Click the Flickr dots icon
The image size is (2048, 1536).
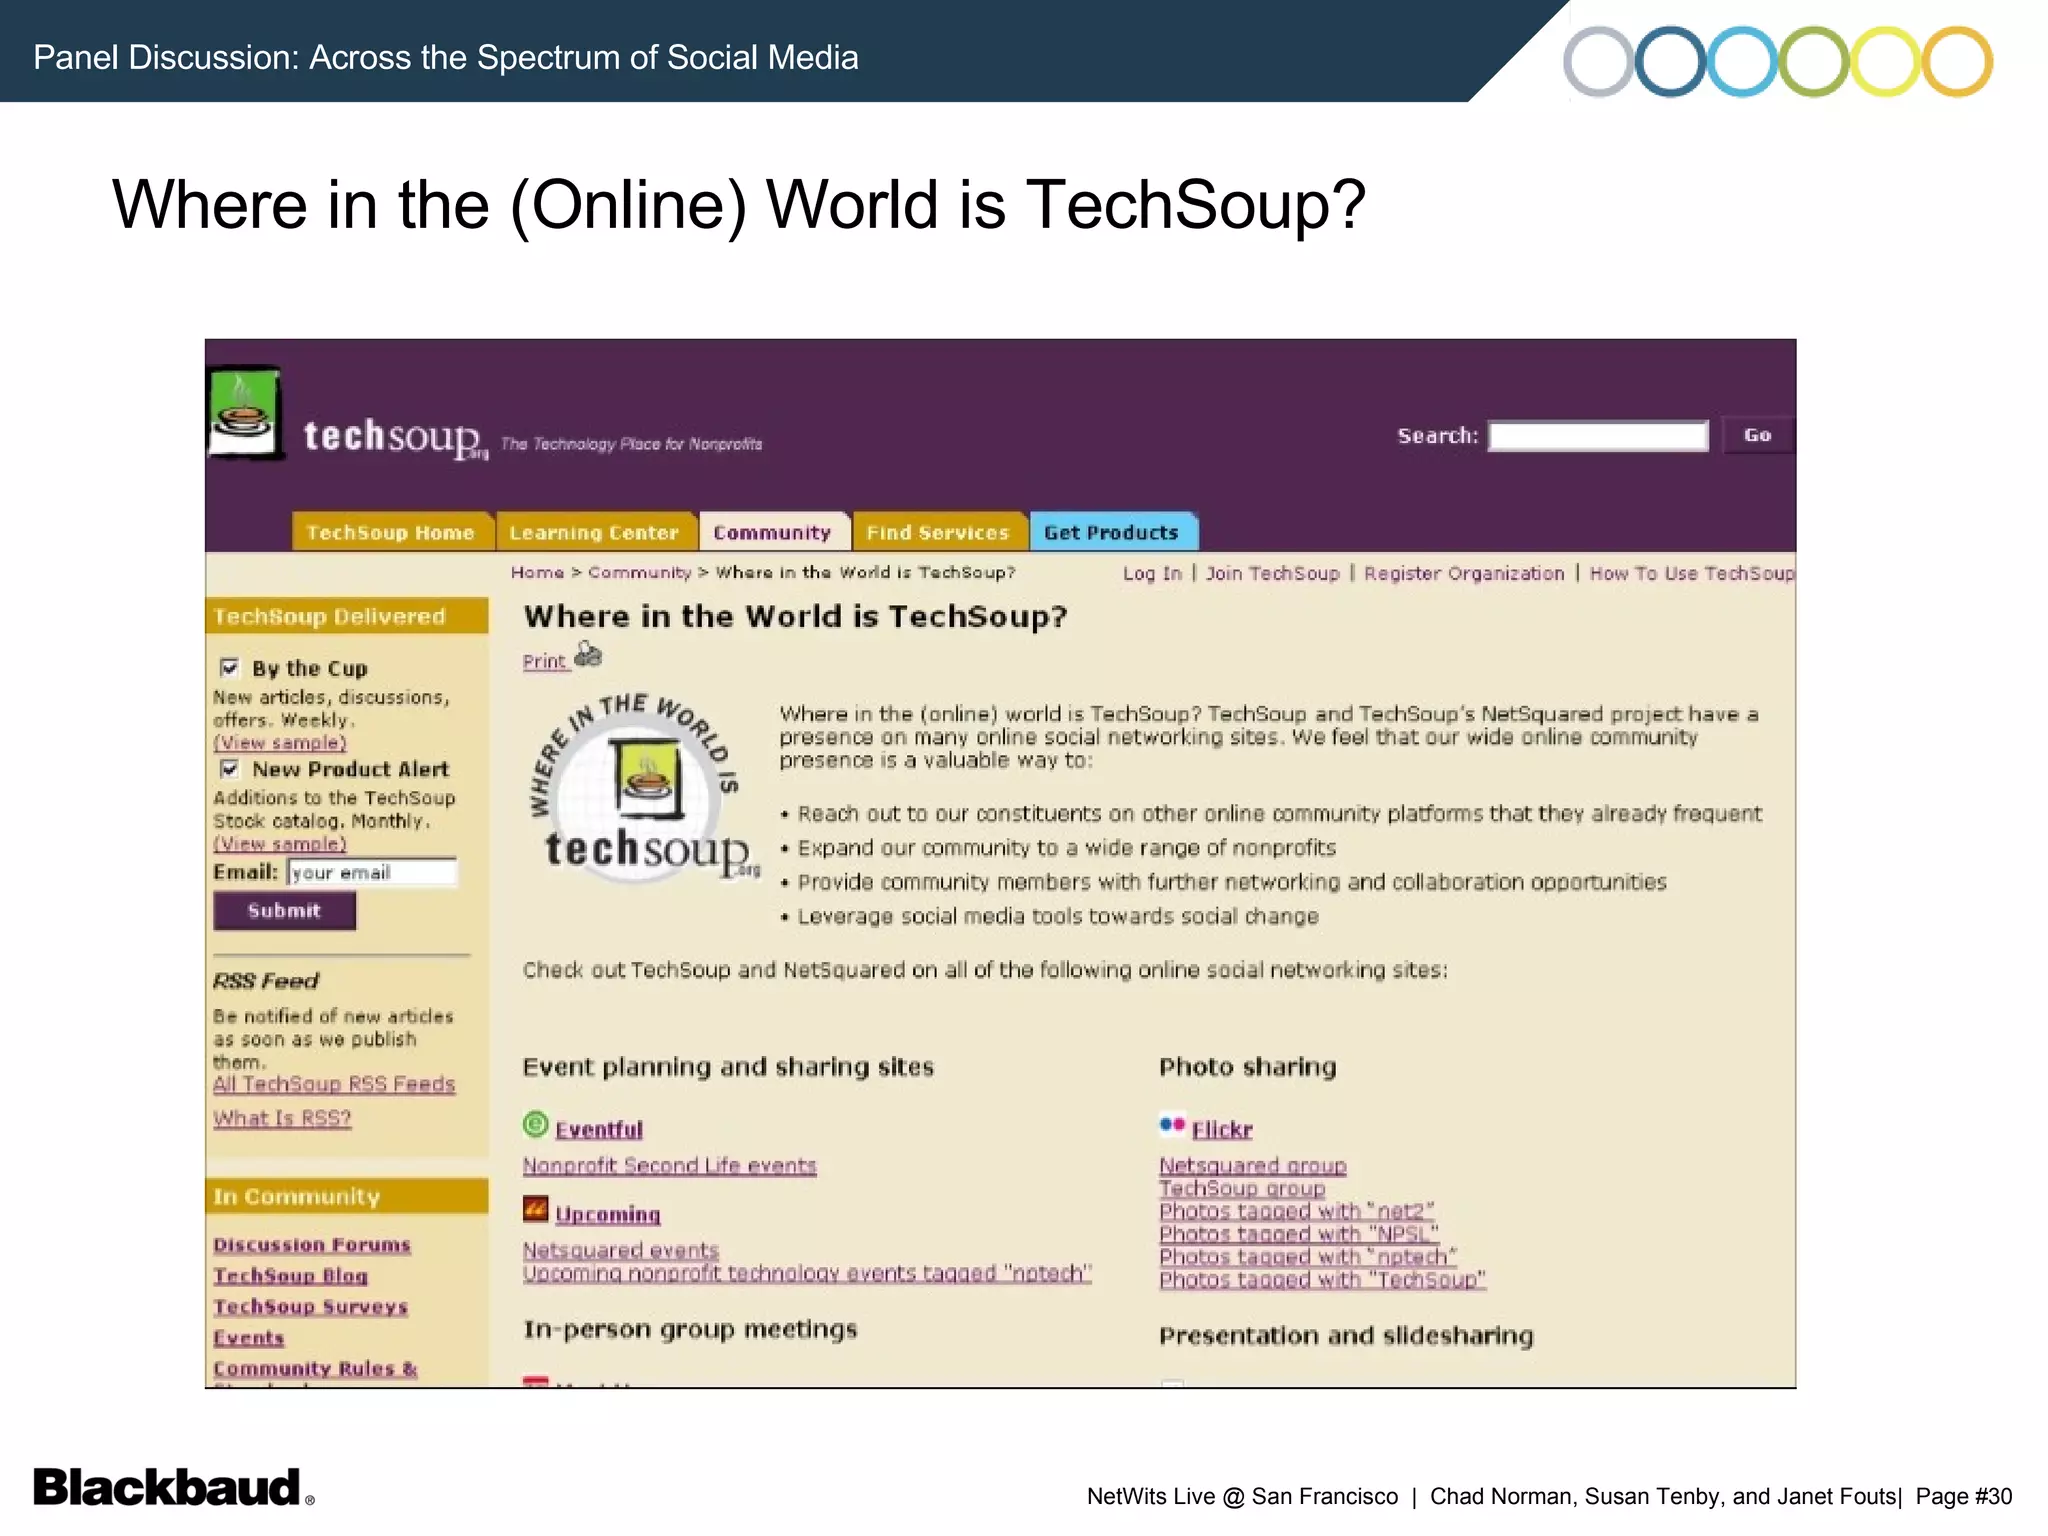(1172, 1125)
